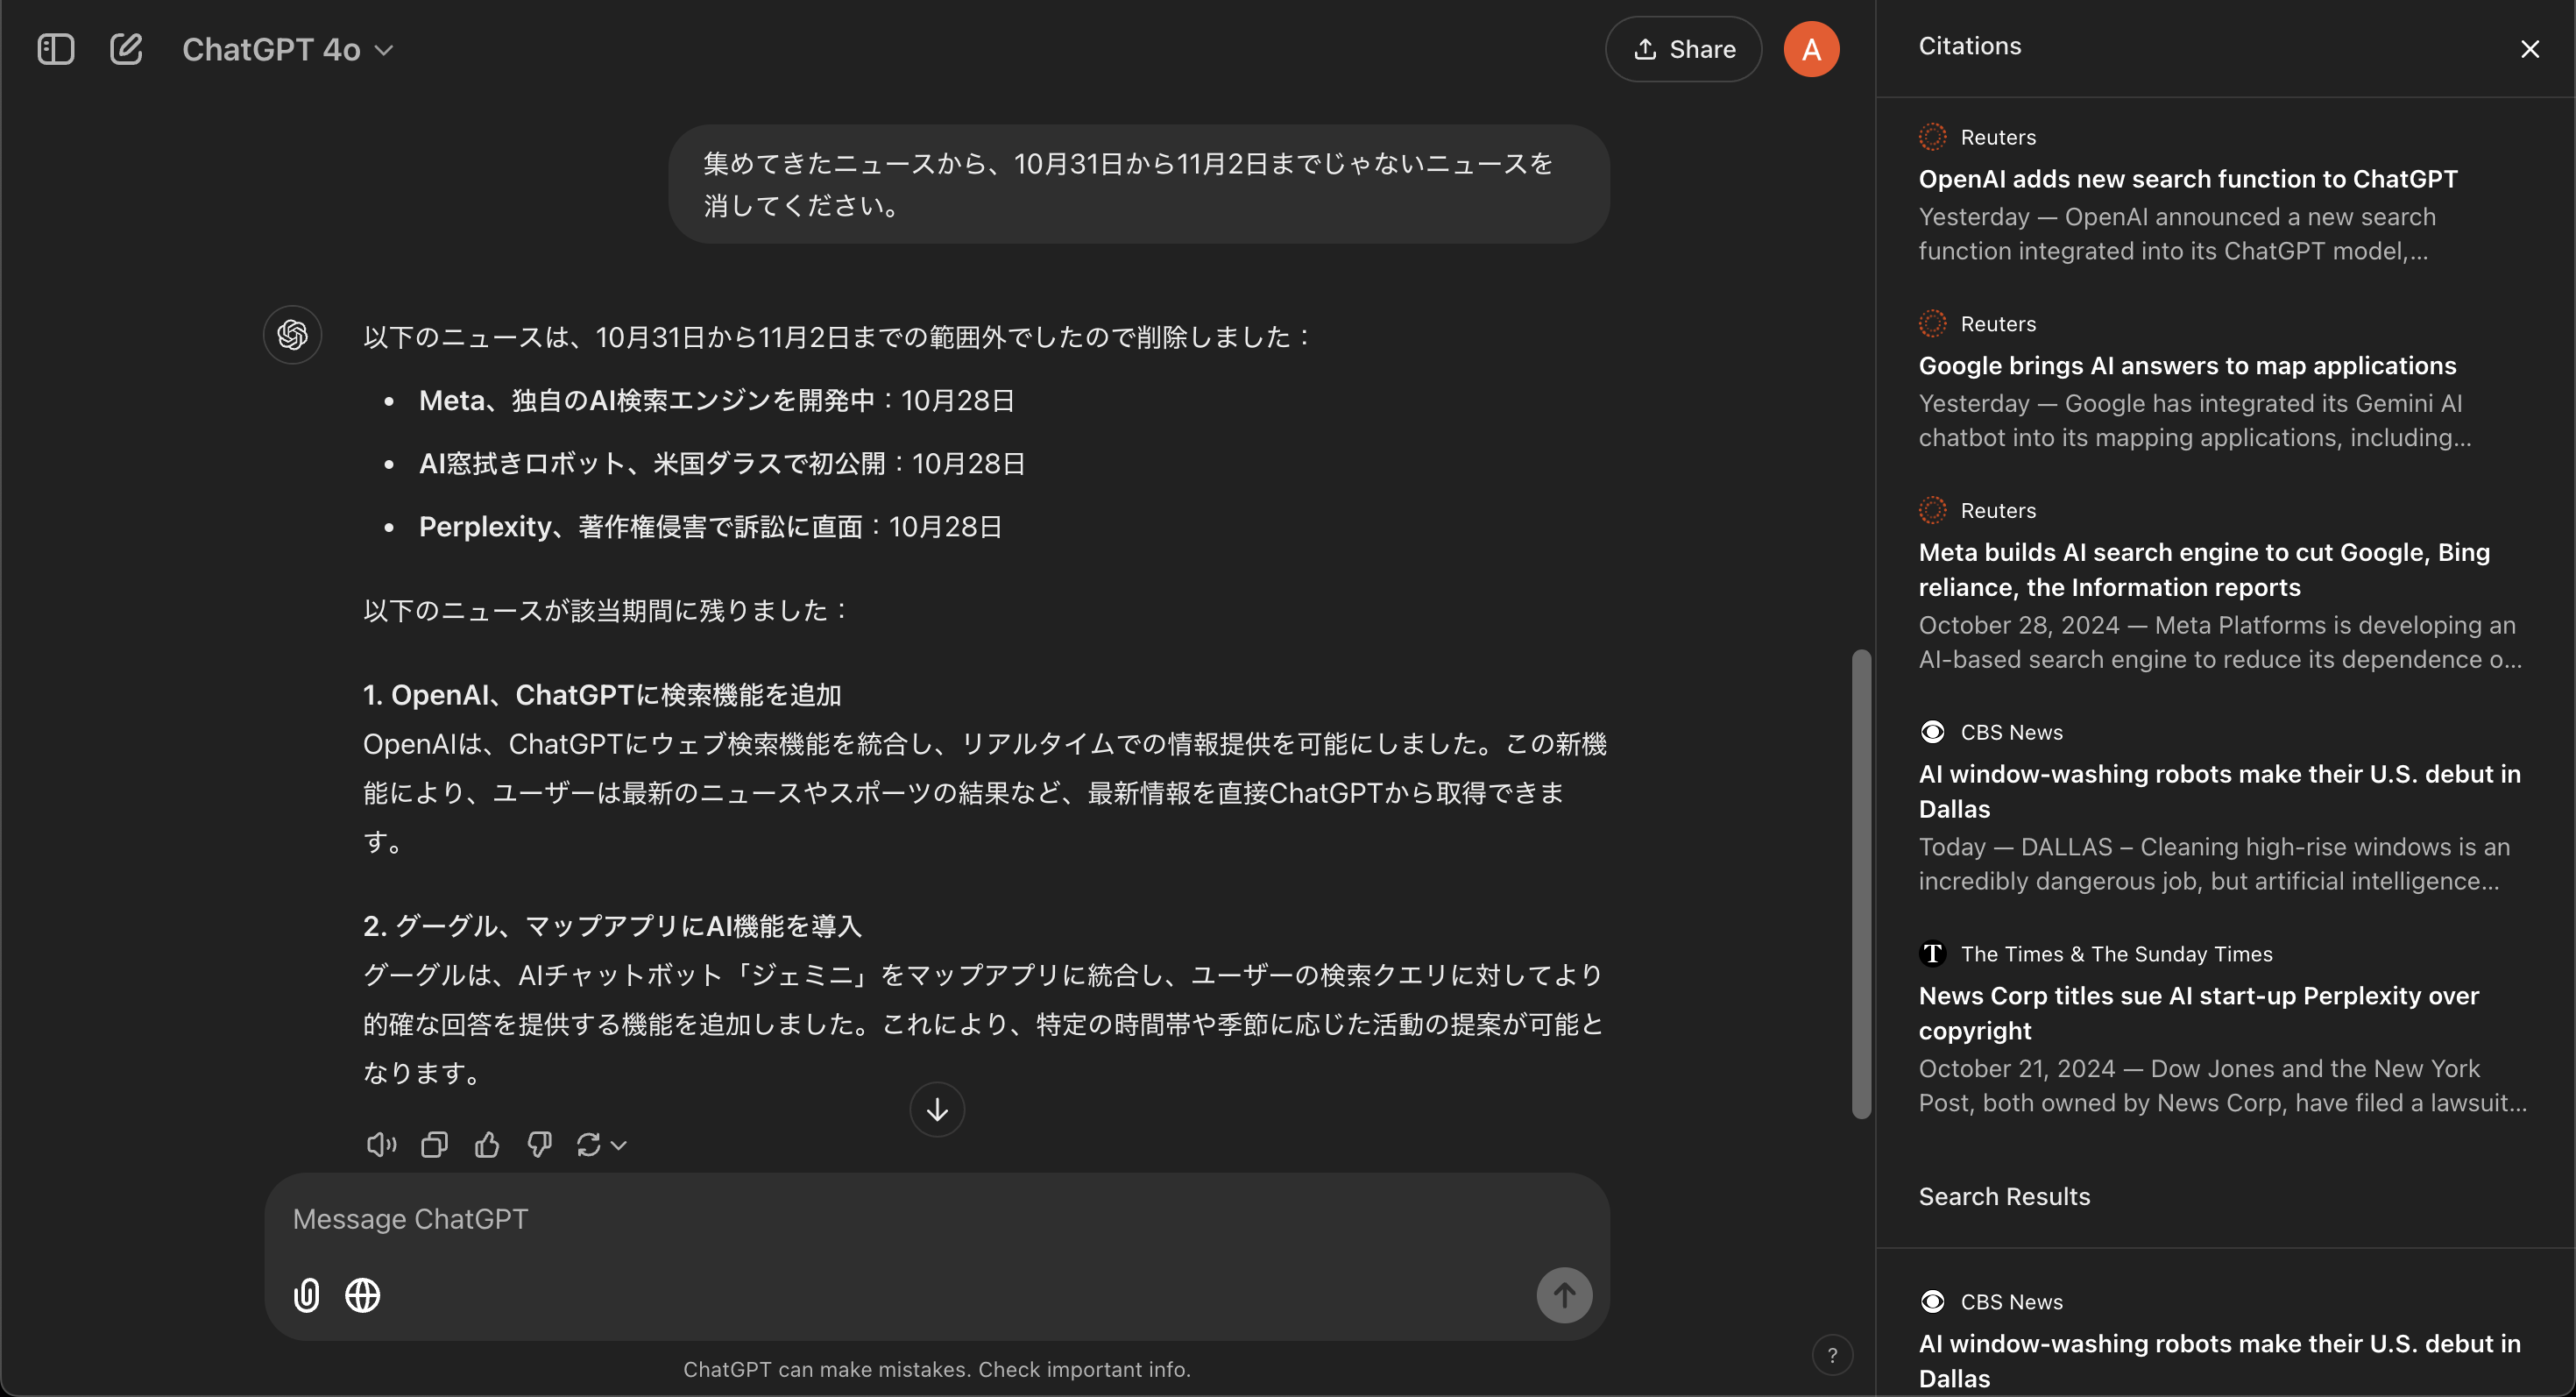Enable web search with the globe icon
This screenshot has height=1397, width=2576.
362,1294
